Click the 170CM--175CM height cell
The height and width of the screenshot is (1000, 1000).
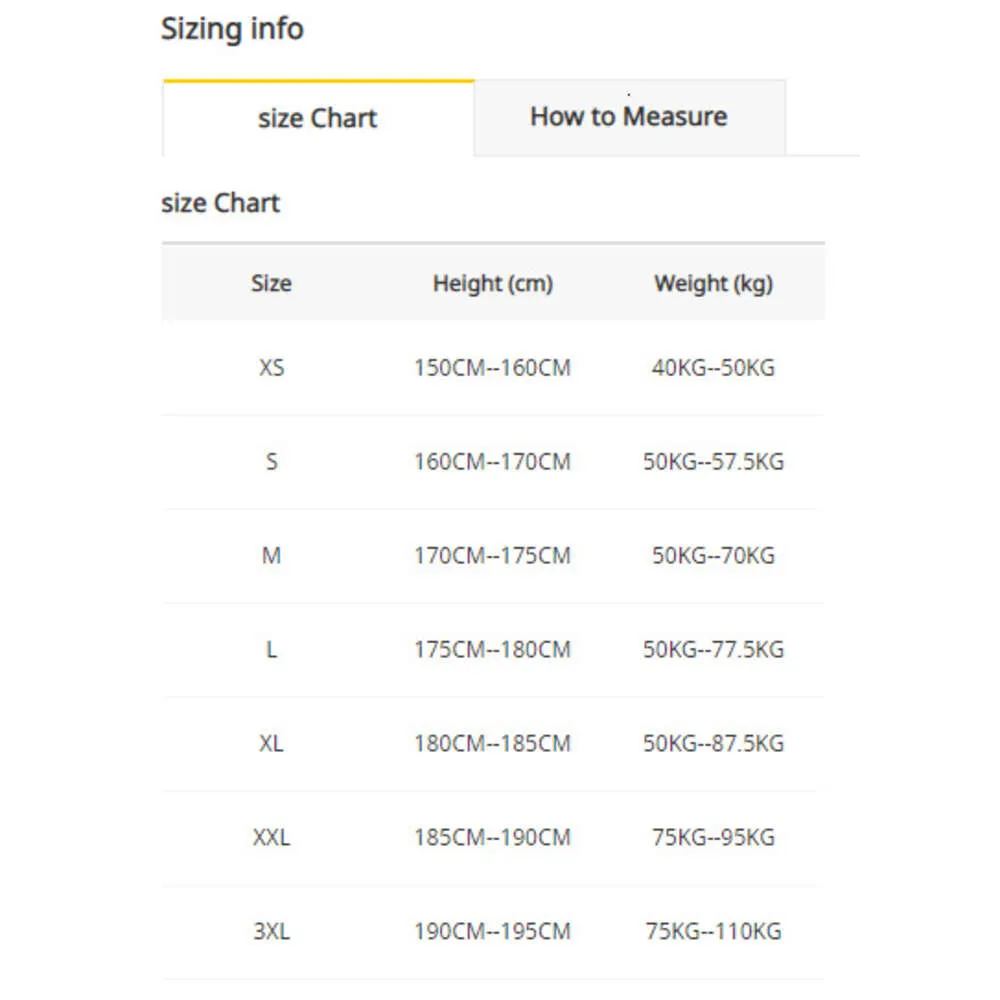[x=492, y=556]
